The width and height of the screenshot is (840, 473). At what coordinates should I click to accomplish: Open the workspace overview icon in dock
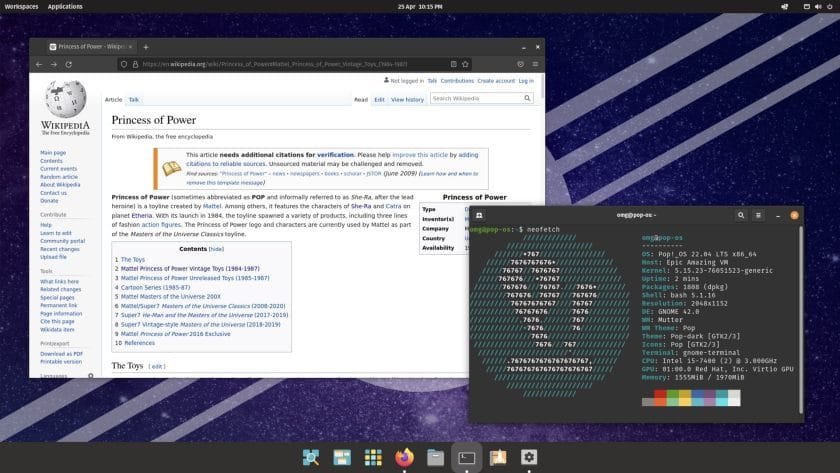[342, 457]
